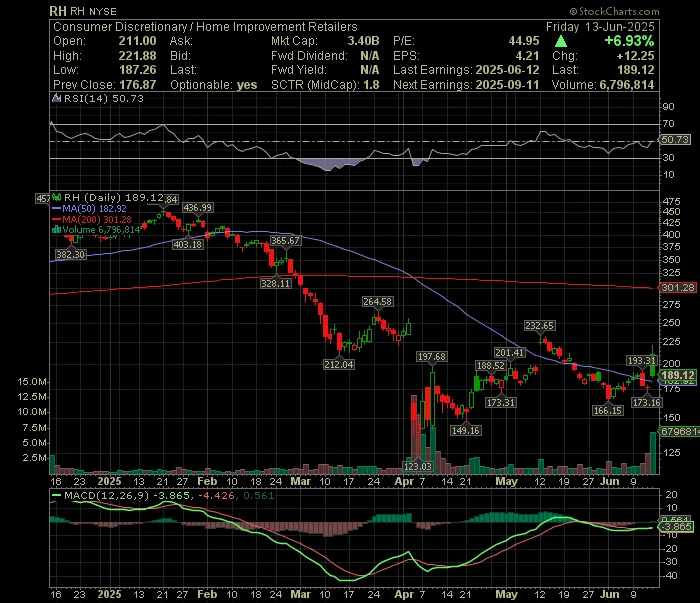
Task: Click the green up-triangle change indicator
Action: (561, 42)
